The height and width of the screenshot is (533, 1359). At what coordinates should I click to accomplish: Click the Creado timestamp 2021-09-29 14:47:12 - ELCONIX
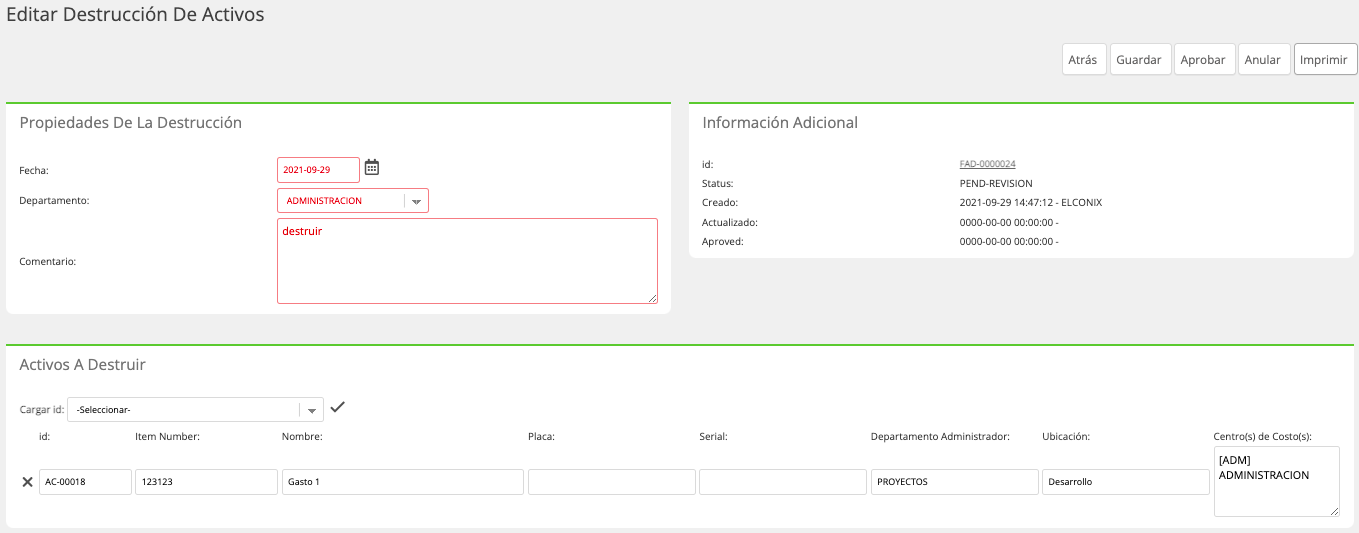[1030, 203]
